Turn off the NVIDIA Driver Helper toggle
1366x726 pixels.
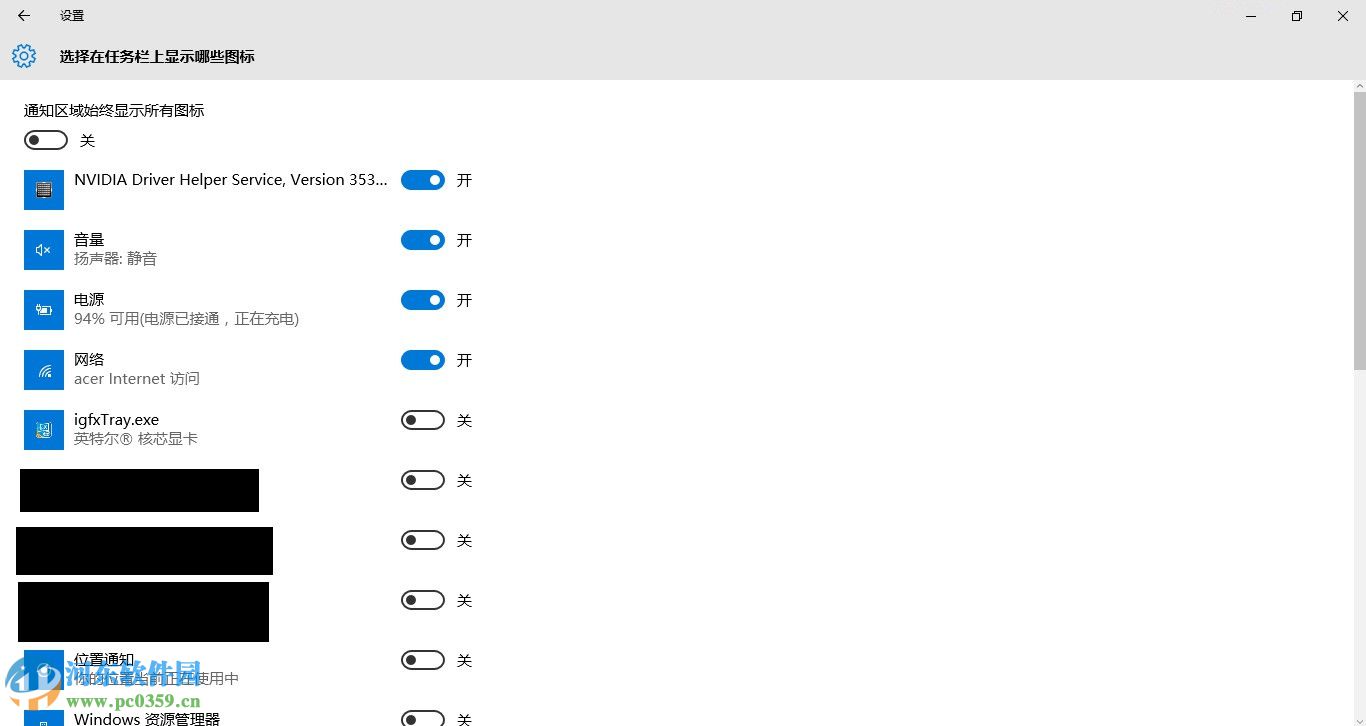423,180
